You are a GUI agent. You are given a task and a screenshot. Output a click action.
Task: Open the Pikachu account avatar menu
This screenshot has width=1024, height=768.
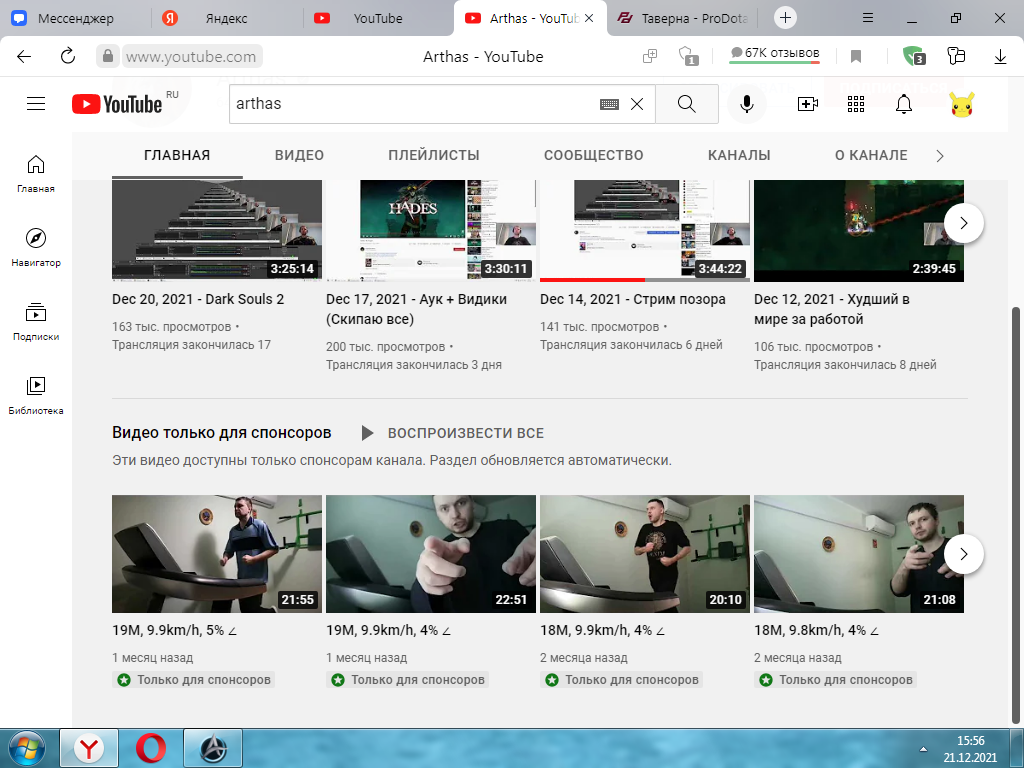(x=961, y=104)
